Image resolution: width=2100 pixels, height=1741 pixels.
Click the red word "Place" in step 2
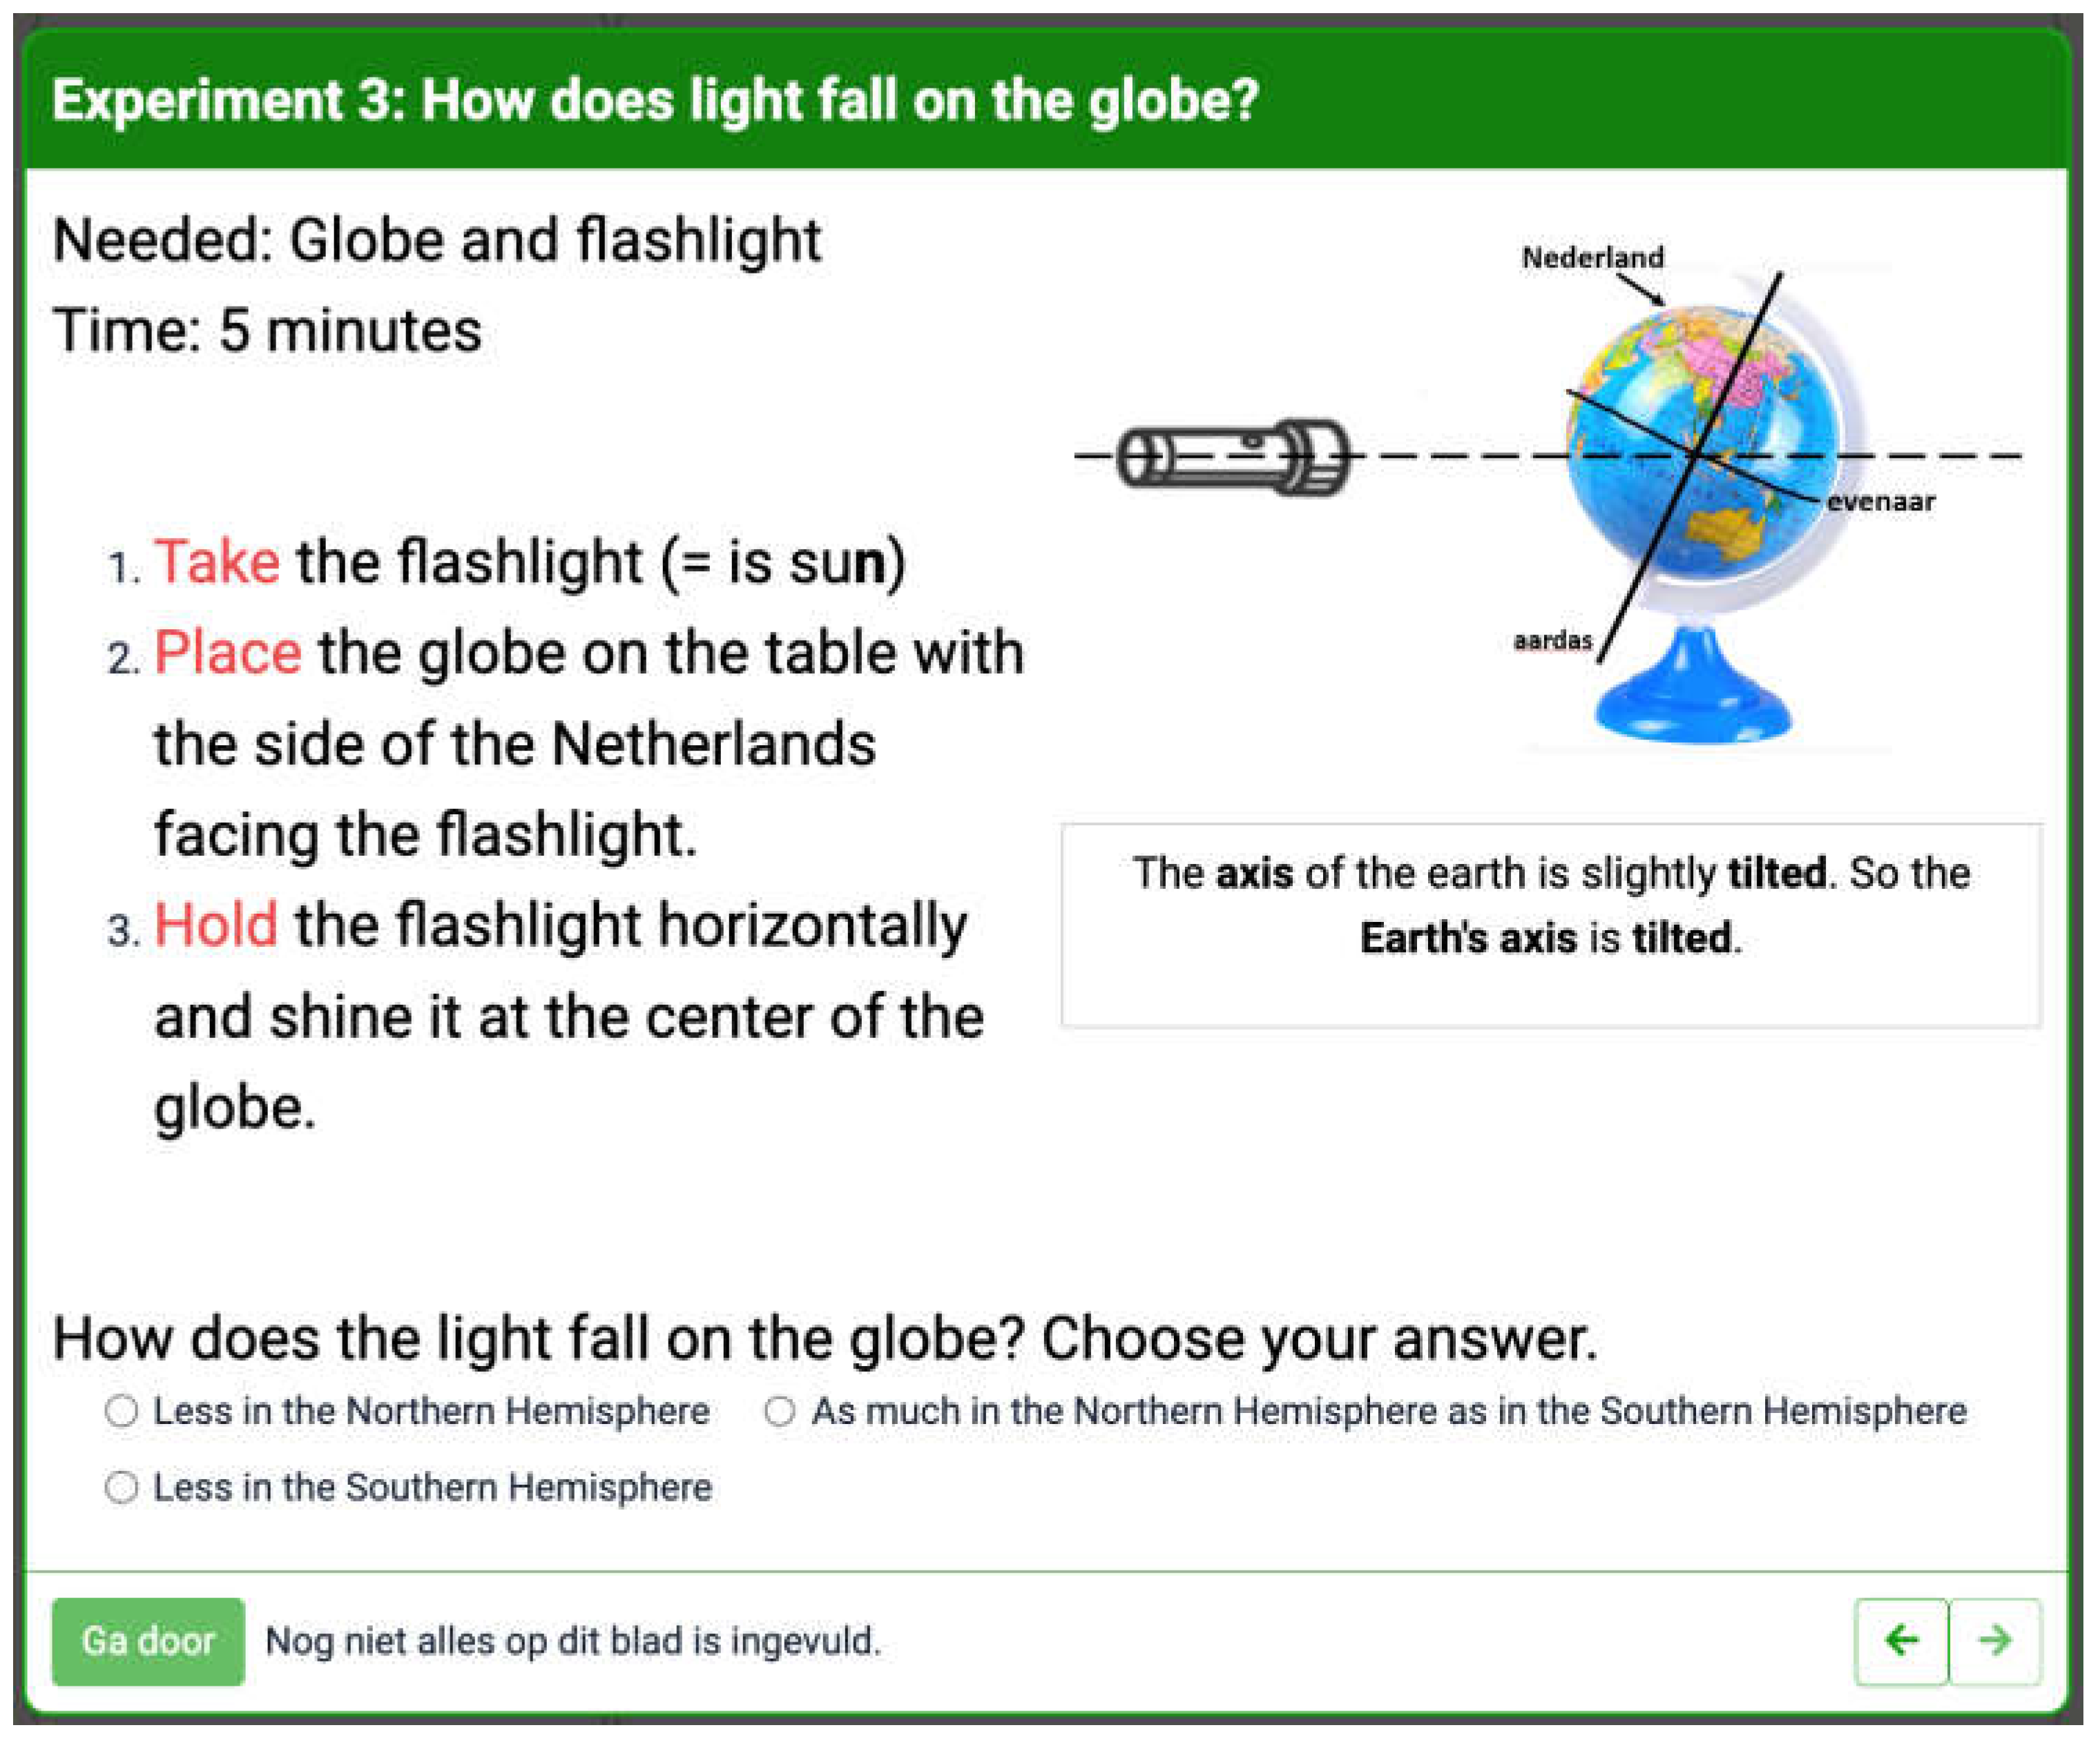click(228, 653)
